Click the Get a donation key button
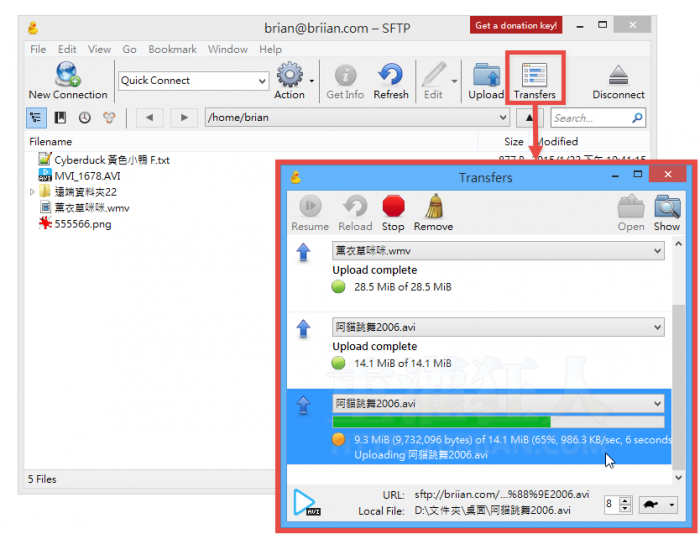The image size is (700, 534). tap(516, 25)
